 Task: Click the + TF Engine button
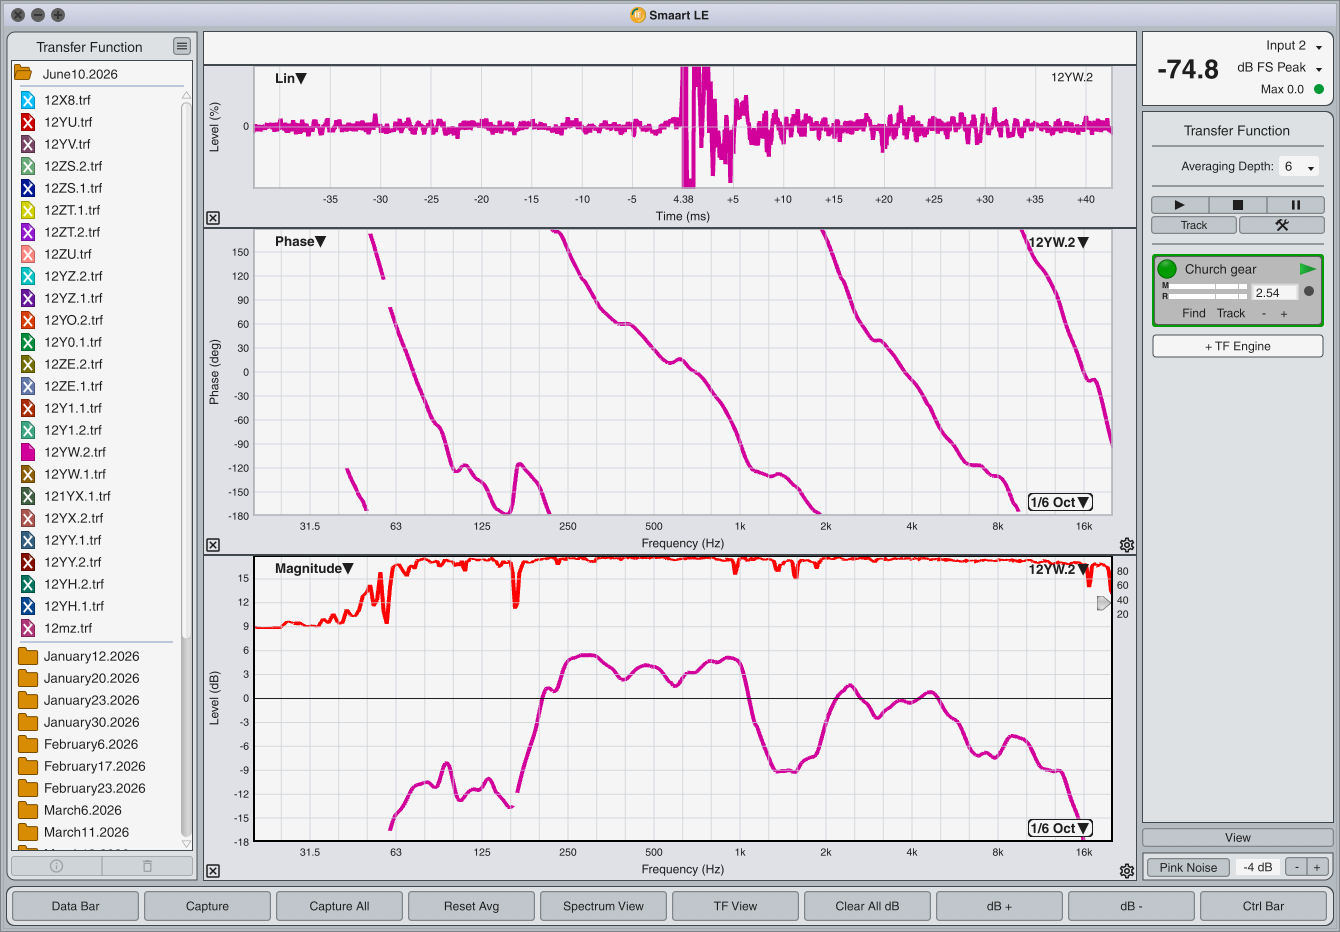(1238, 346)
